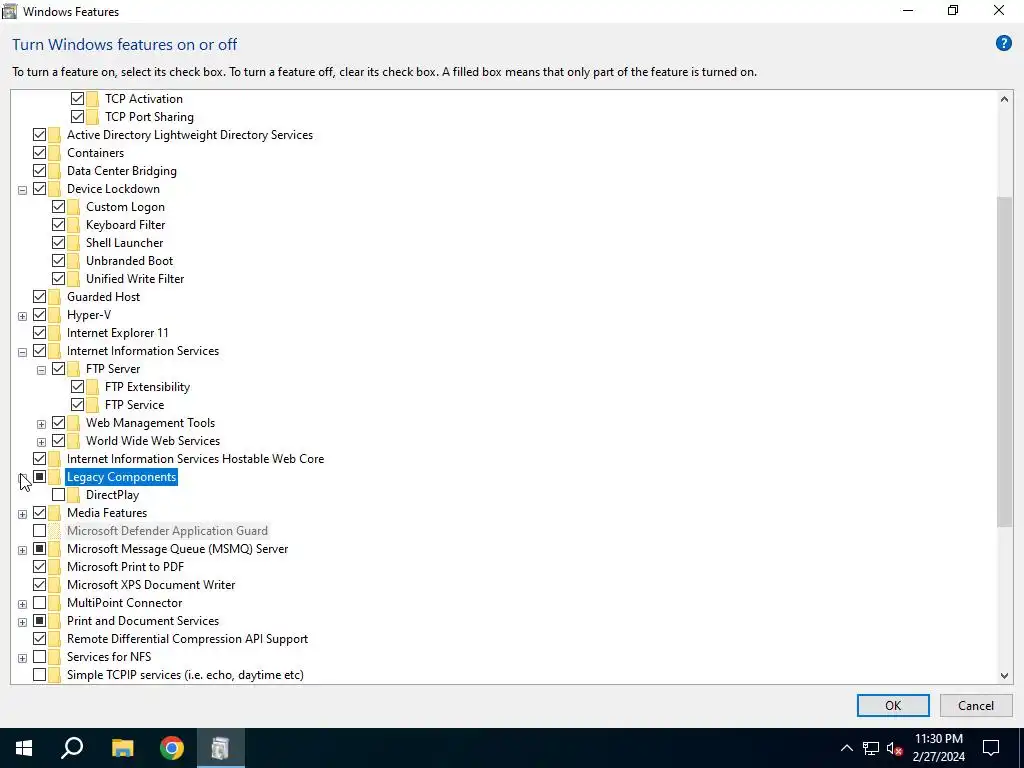Select FTP Extensibility item
1024x768 pixels.
point(147,387)
